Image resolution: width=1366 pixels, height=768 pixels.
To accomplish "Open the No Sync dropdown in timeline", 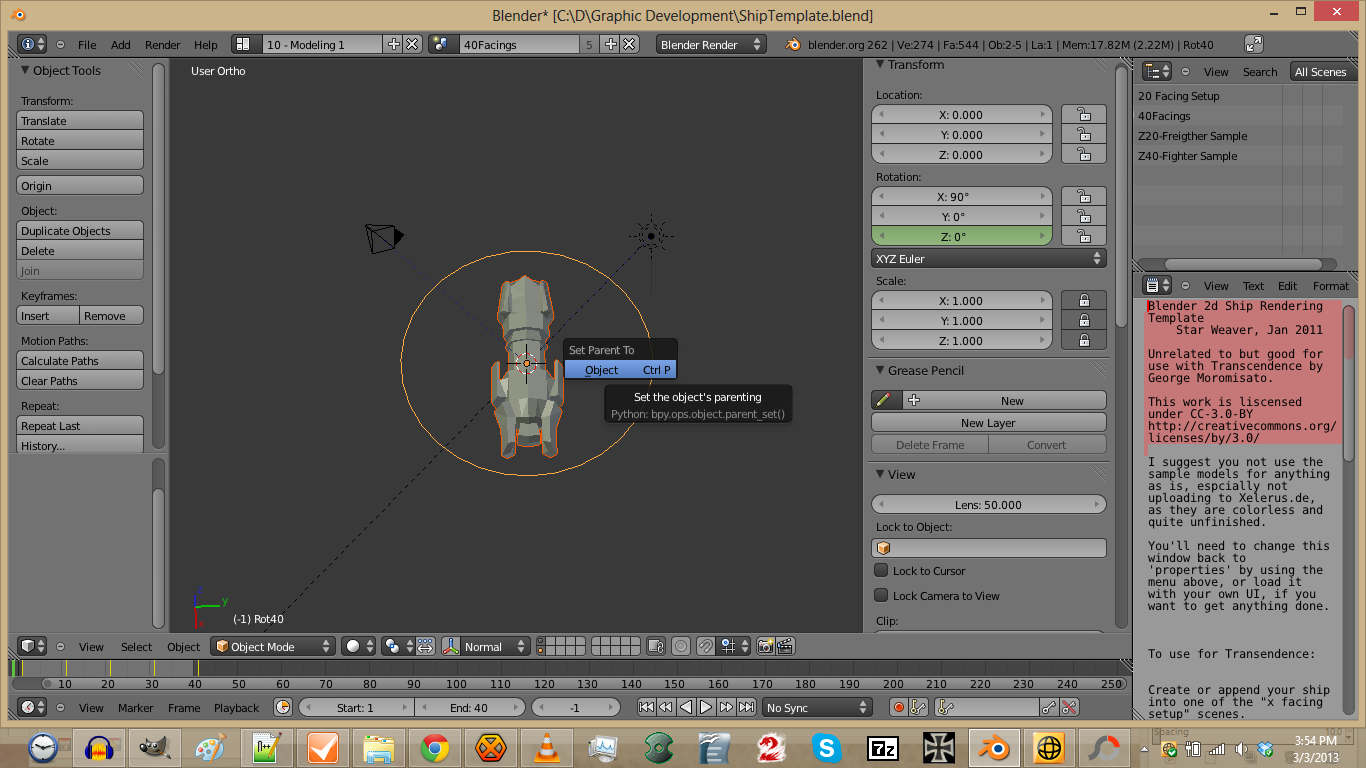I will (817, 707).
